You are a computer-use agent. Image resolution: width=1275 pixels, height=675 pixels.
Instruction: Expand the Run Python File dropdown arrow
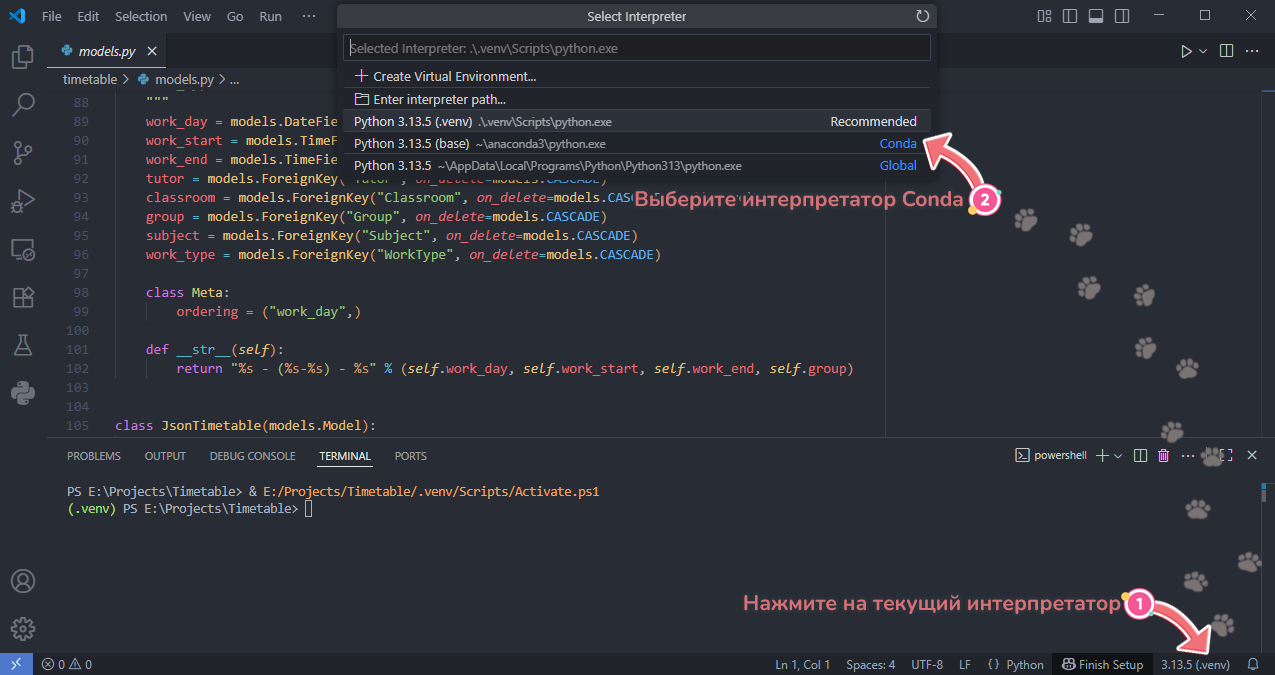point(1203,51)
